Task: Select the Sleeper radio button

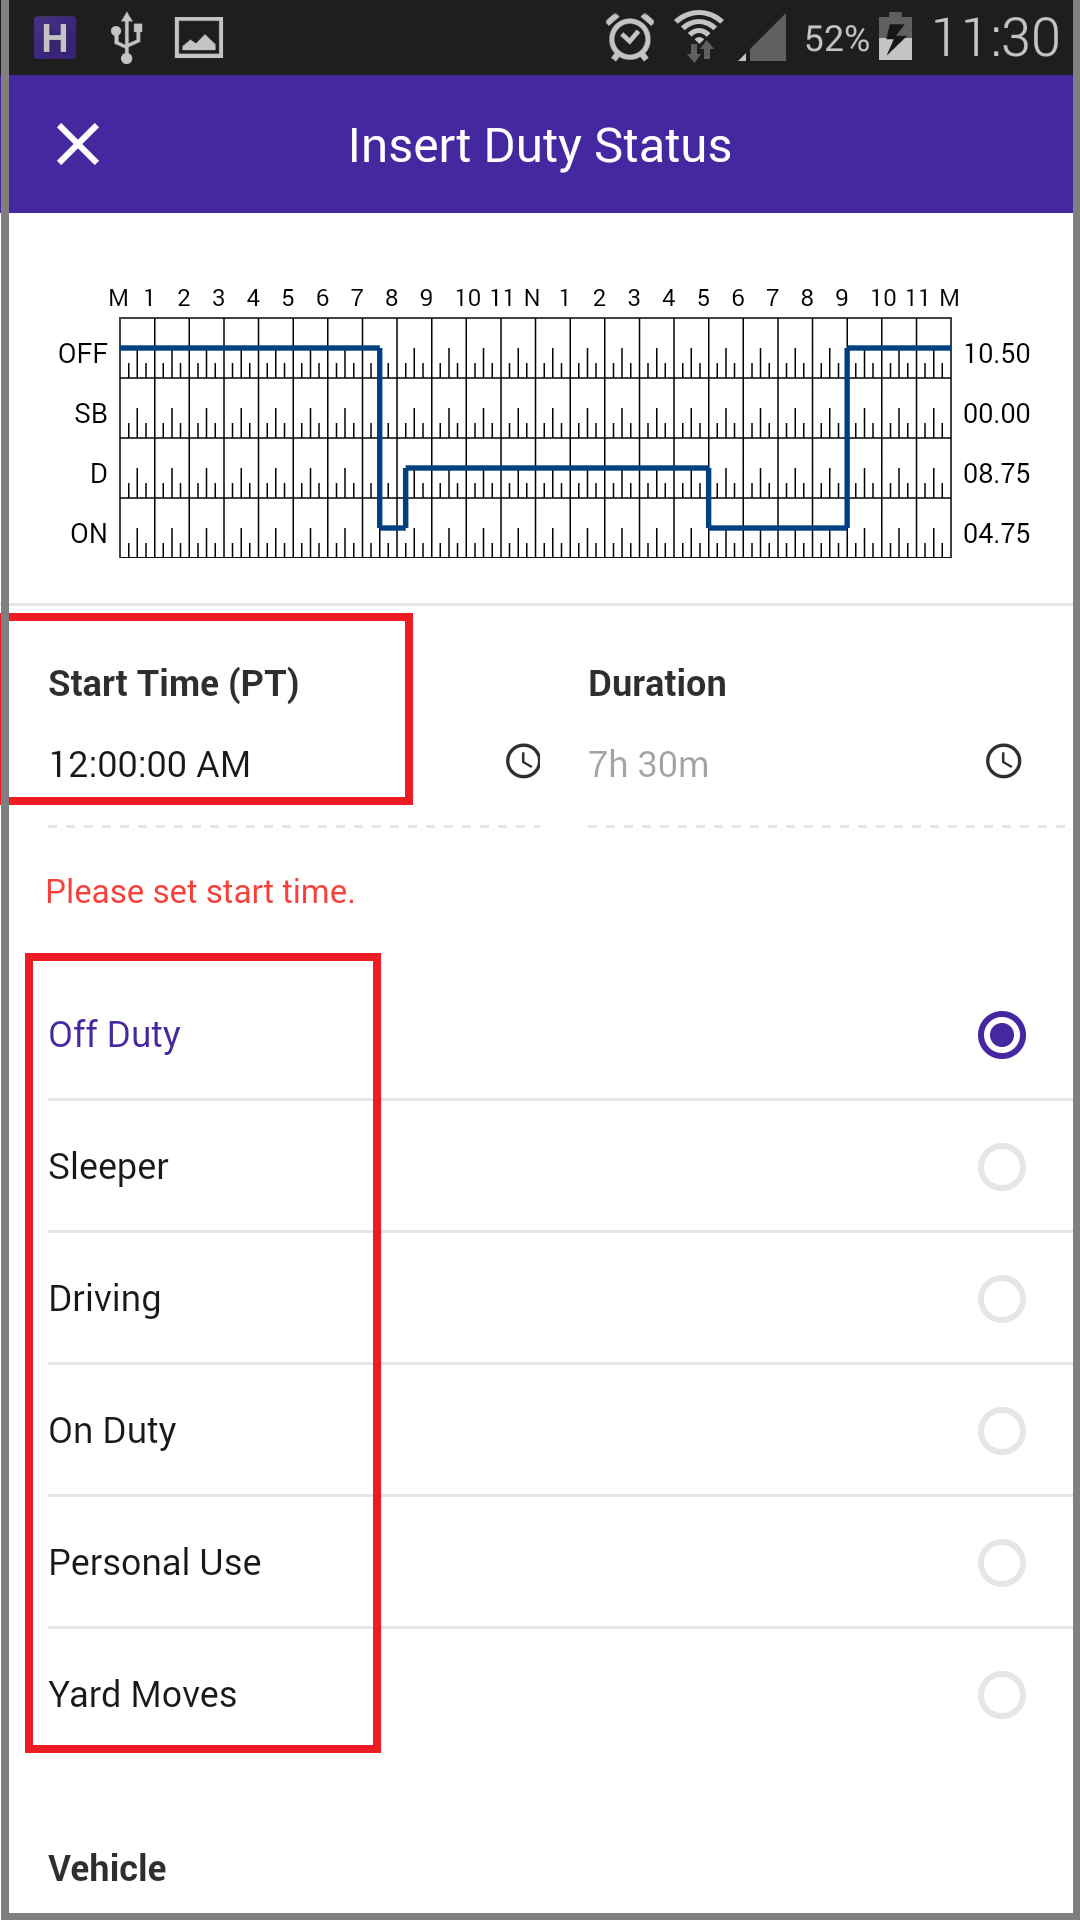Action: (x=1002, y=1167)
